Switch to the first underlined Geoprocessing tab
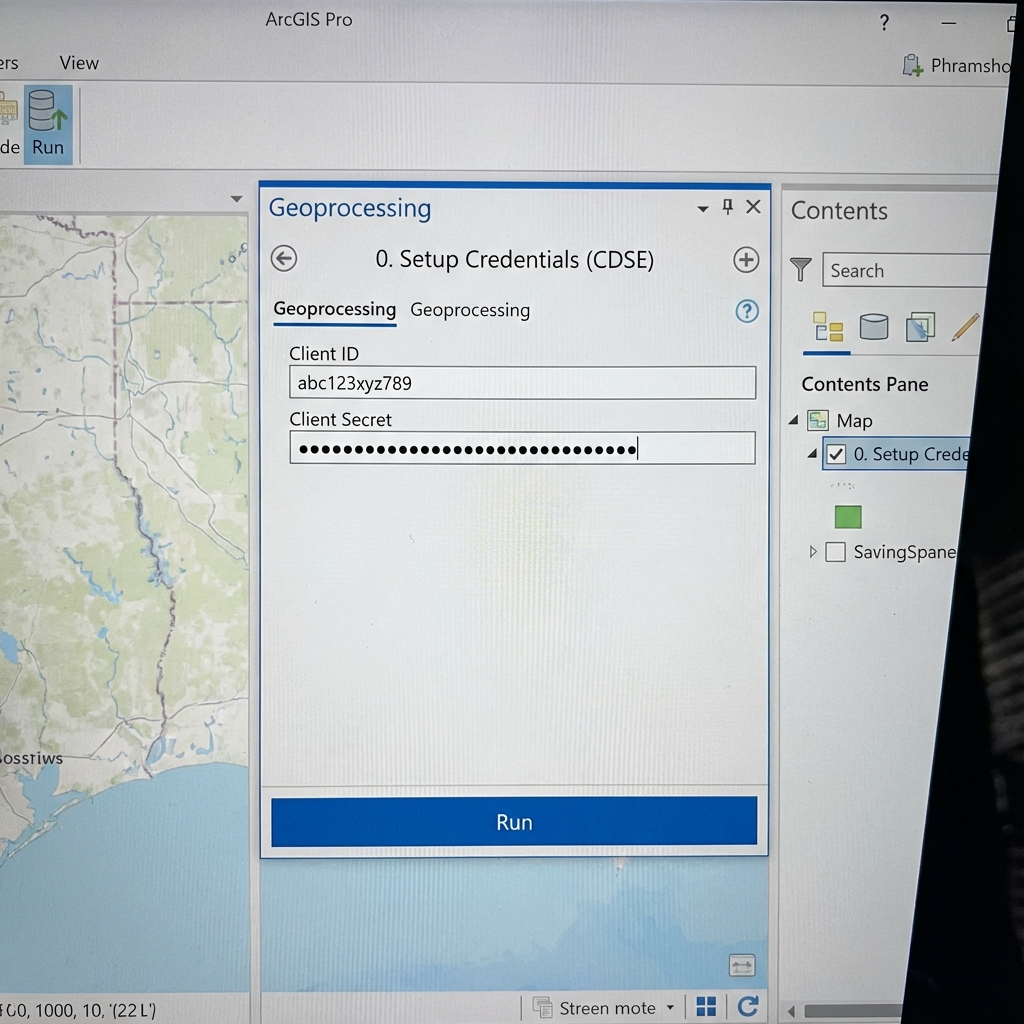 click(334, 309)
